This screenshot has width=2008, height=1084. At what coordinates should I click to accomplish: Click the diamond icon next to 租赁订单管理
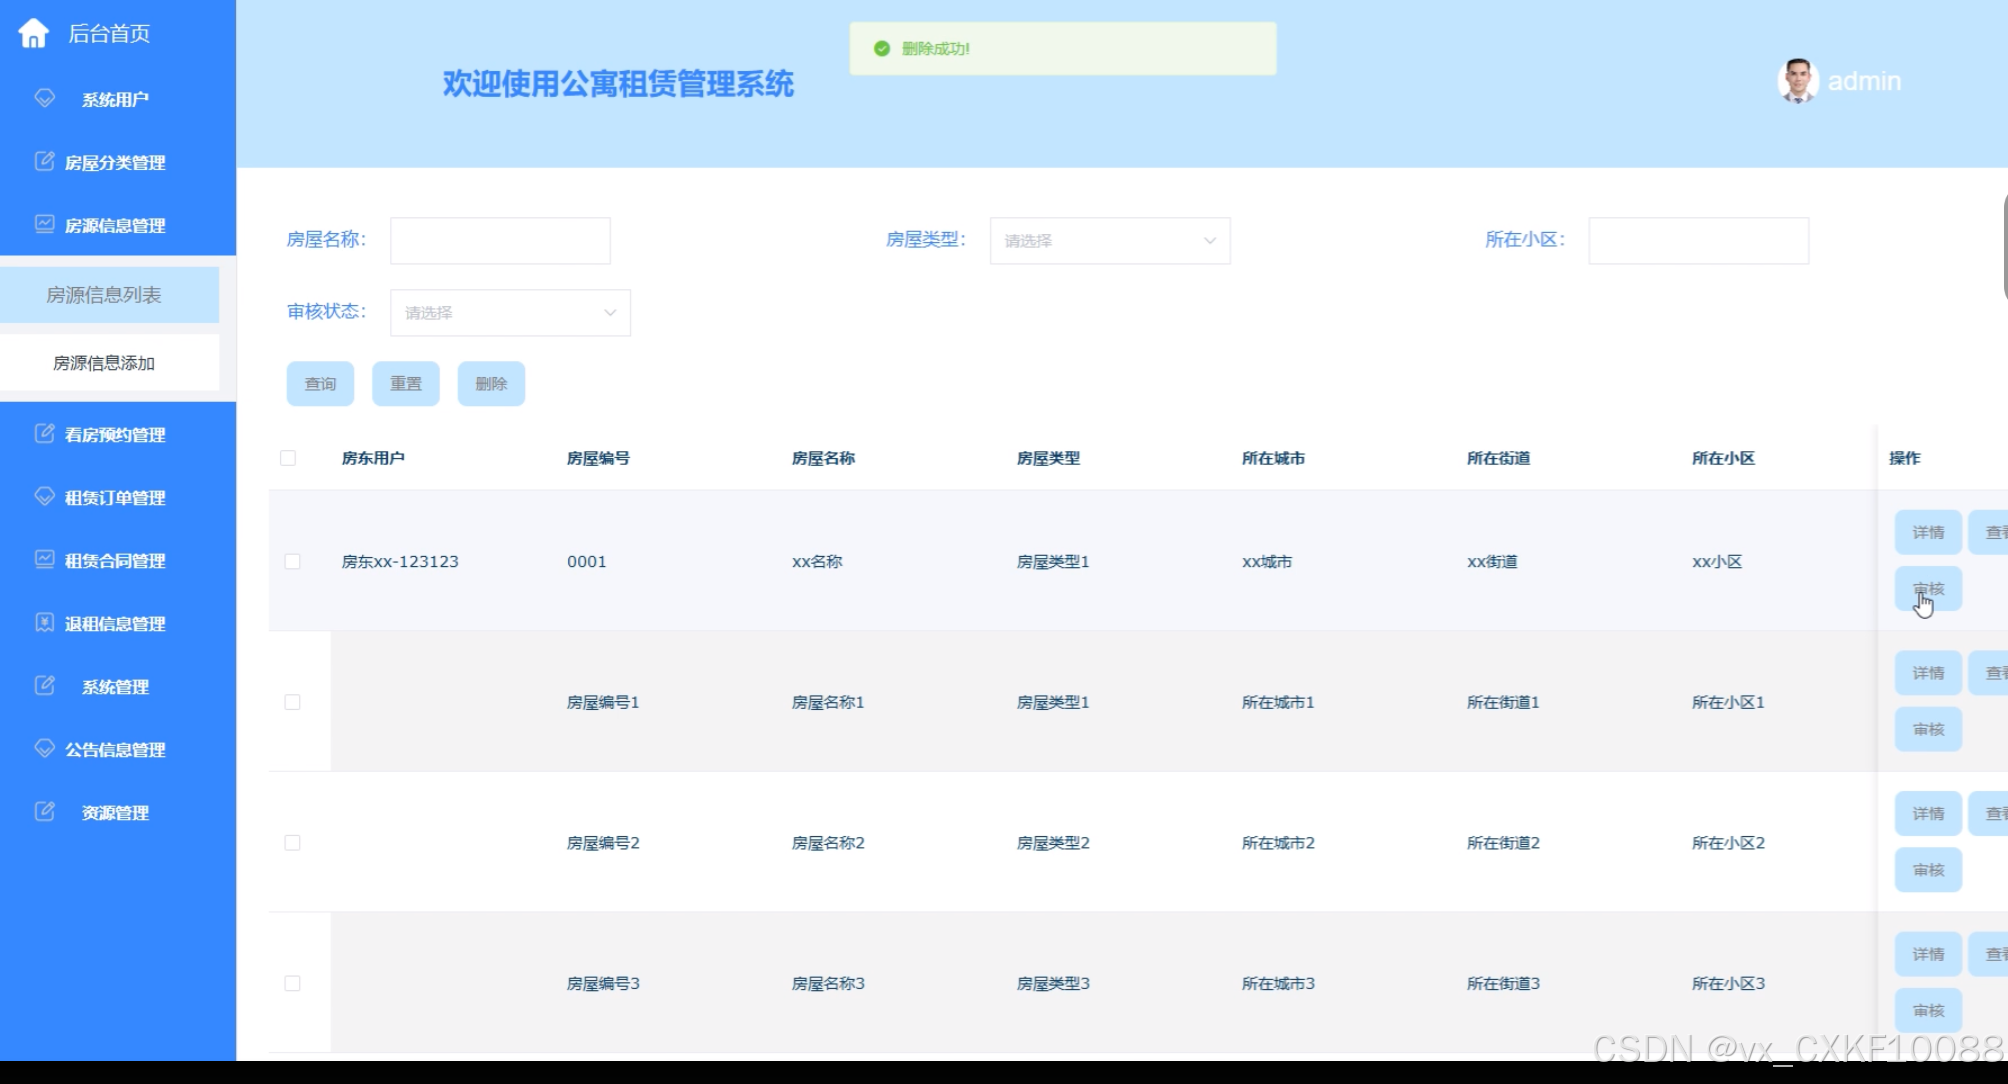coord(44,496)
